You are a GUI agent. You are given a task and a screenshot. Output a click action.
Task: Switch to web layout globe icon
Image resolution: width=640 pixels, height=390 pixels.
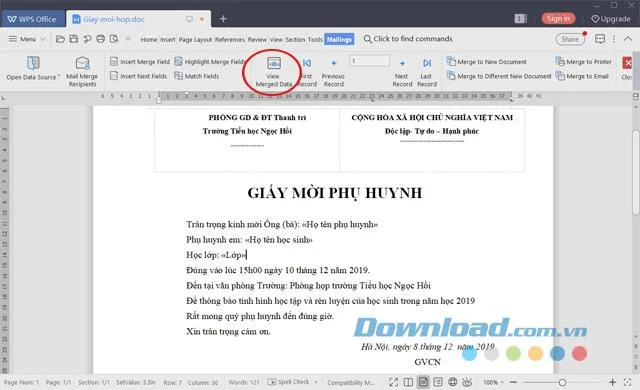453,382
